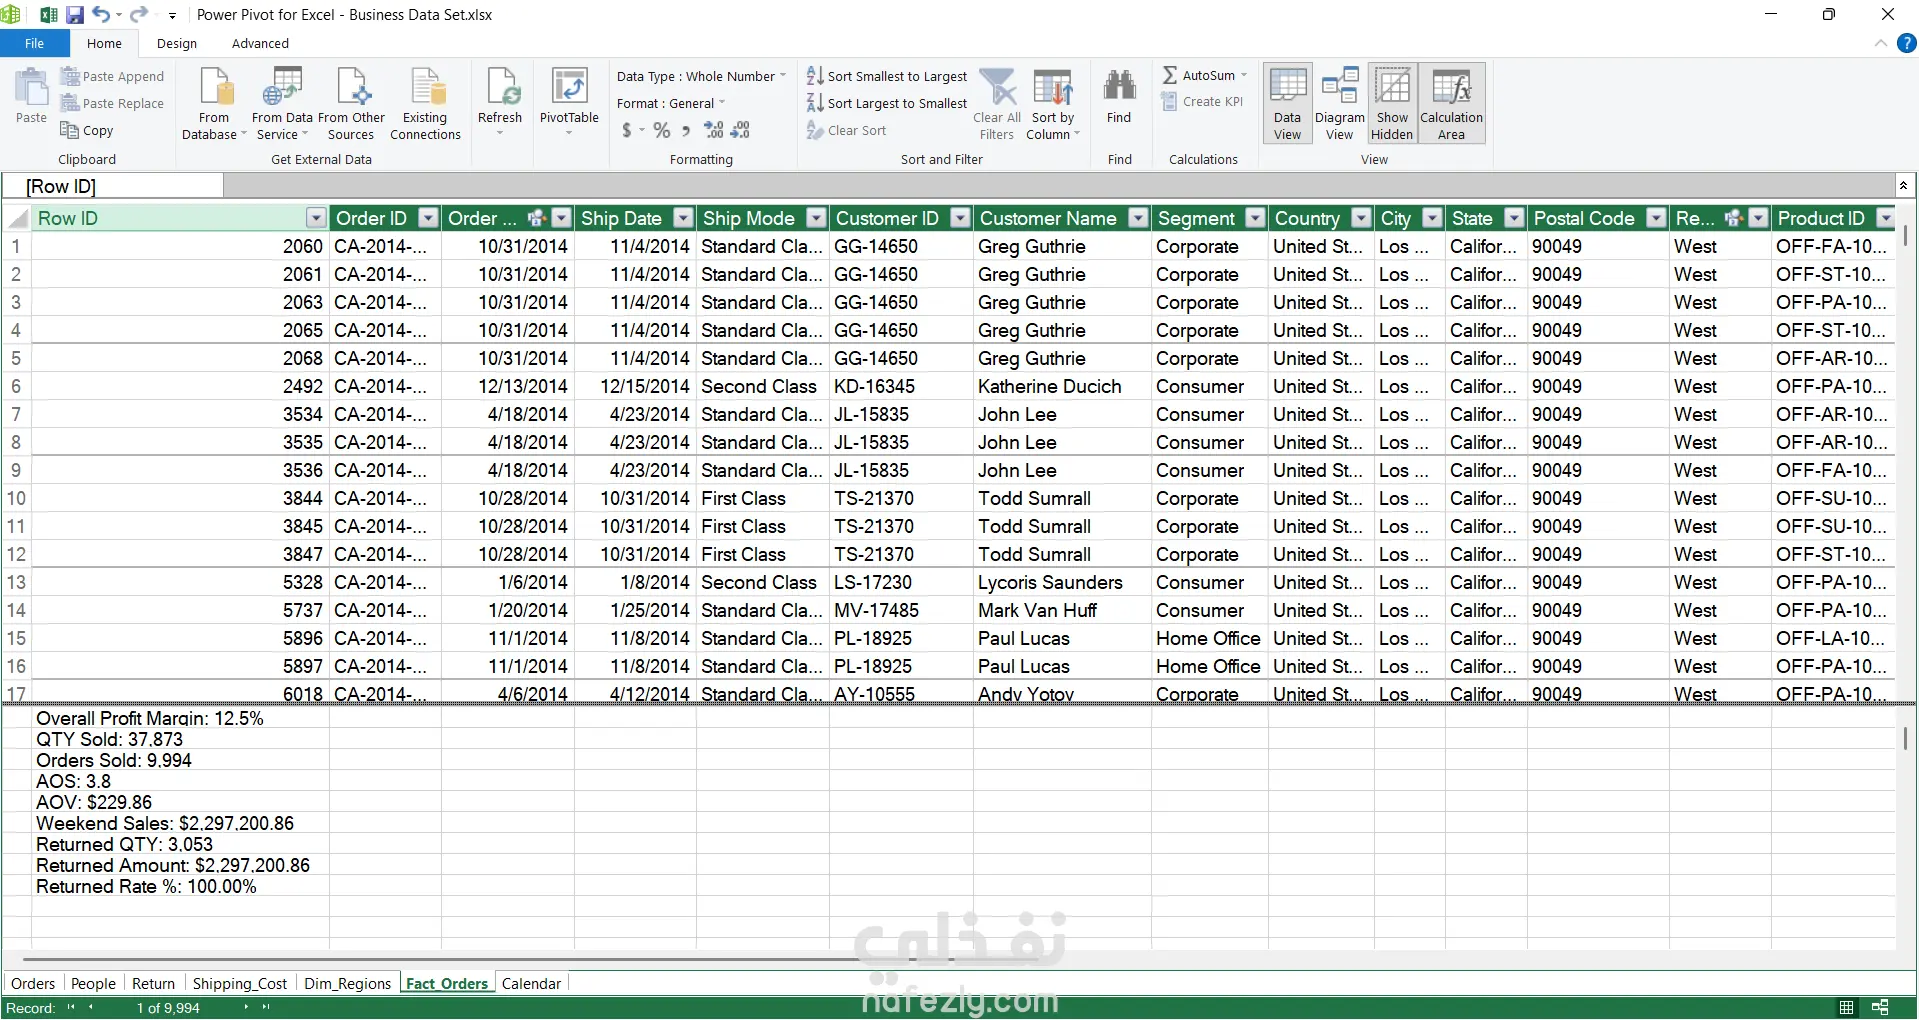Viewport: 1919px width, 1020px height.
Task: Click the Redo arrow icon
Action: [139, 14]
